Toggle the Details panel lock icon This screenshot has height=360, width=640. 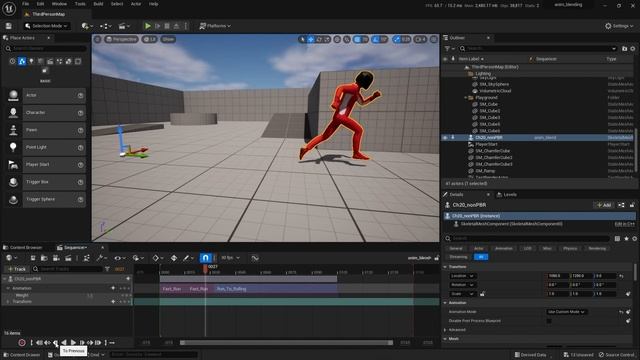pyautogui.click(x=632, y=205)
